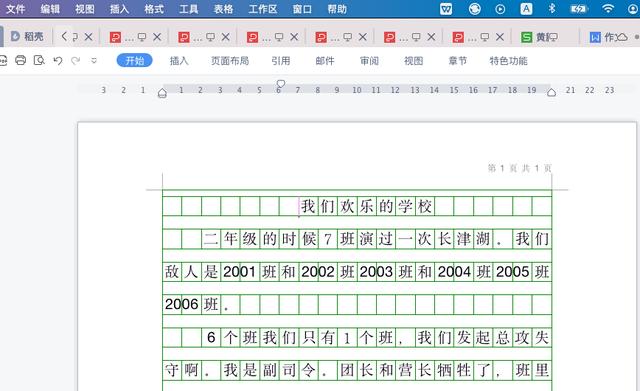Click the Redo arrow icon
The image size is (640, 391).
(x=76, y=60)
